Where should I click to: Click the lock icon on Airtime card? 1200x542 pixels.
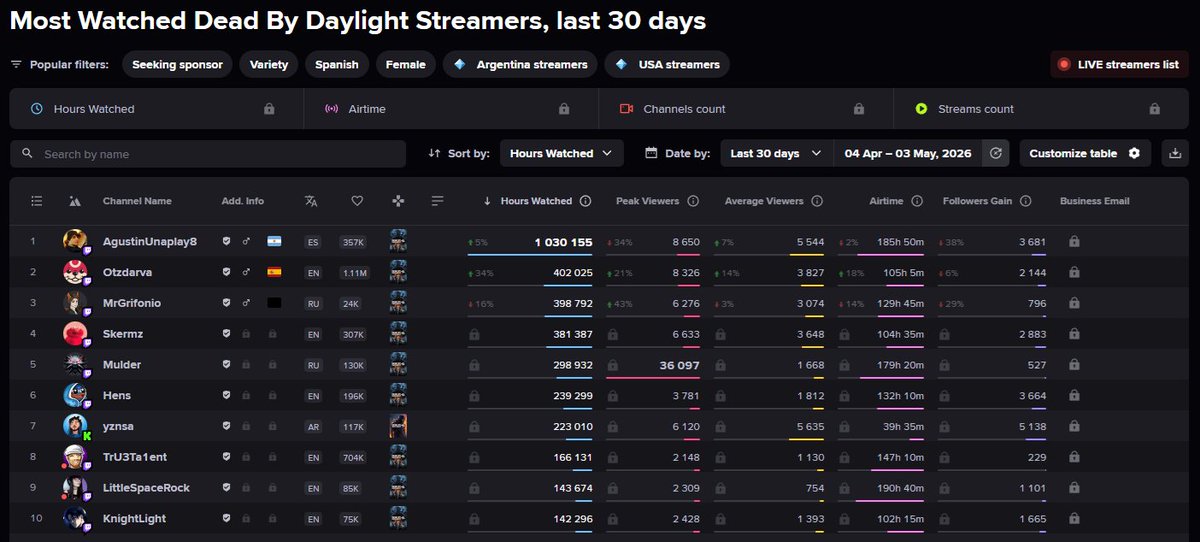(x=564, y=109)
